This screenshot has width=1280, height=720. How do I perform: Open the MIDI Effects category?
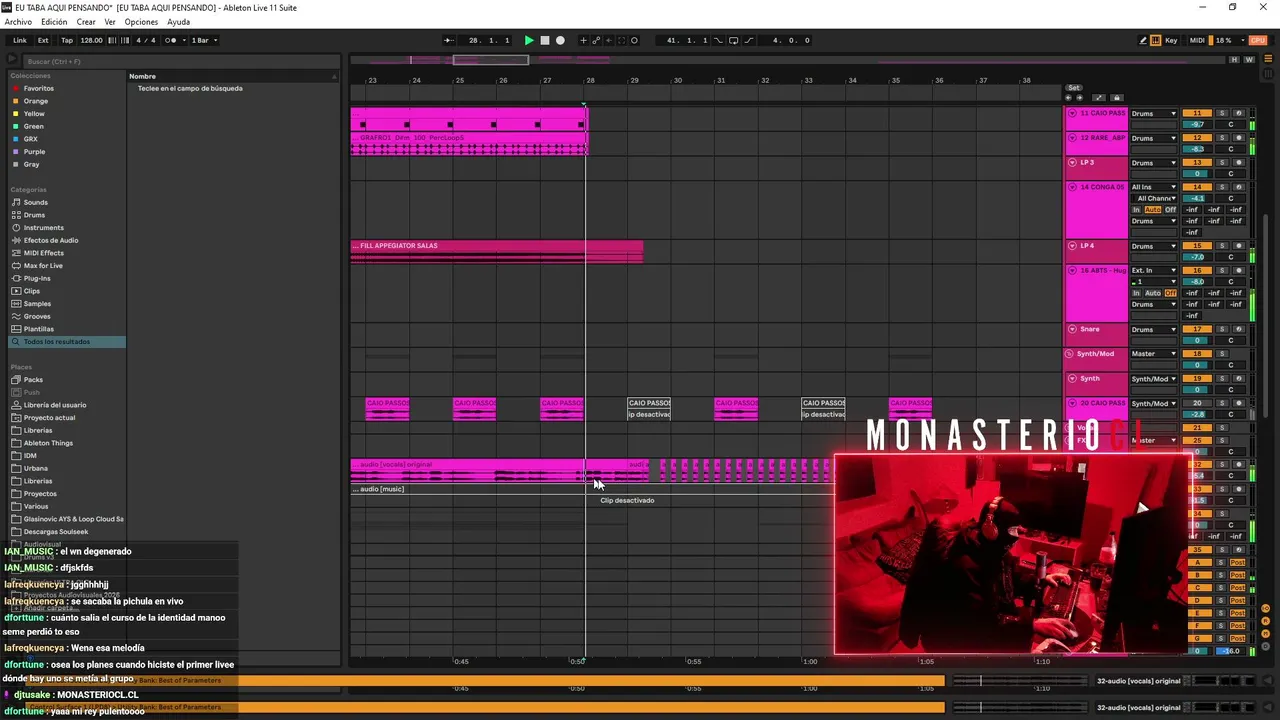pyautogui.click(x=44, y=253)
